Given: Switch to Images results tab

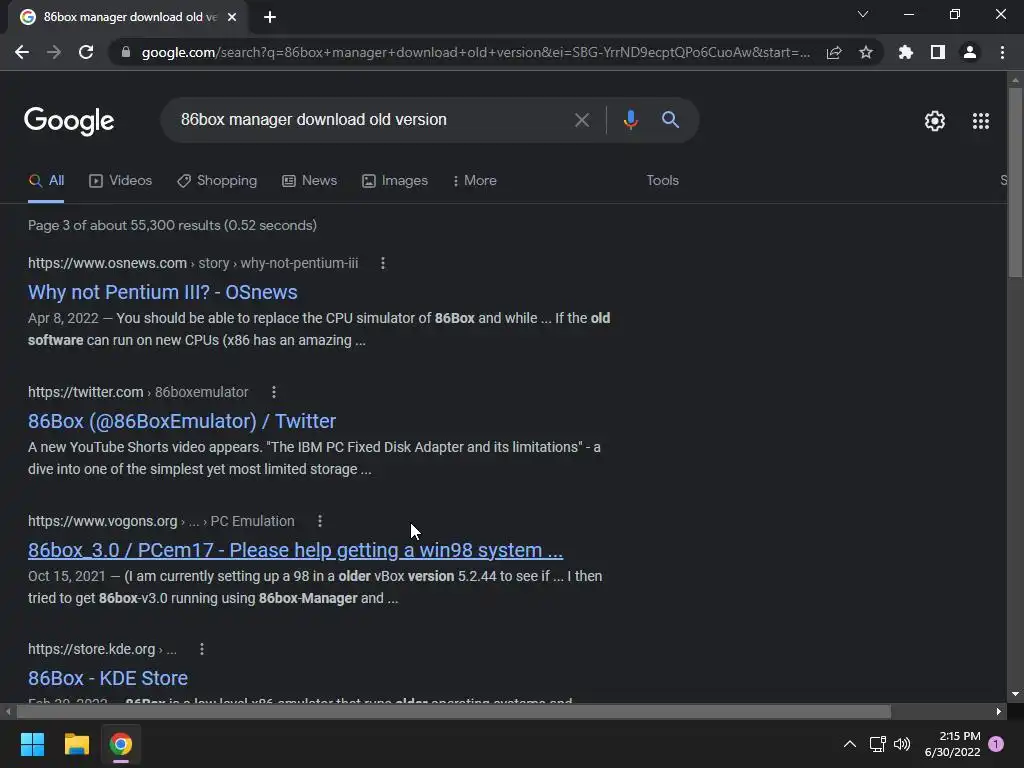Looking at the screenshot, I should [395, 181].
